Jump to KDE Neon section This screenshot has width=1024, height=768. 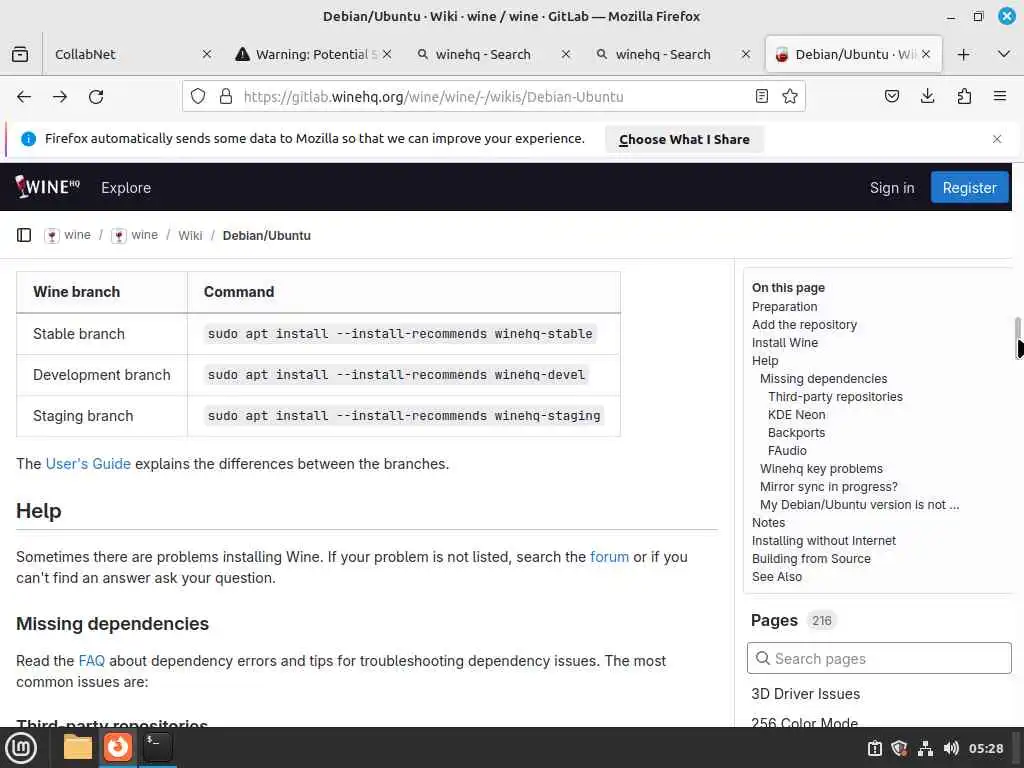tap(797, 415)
